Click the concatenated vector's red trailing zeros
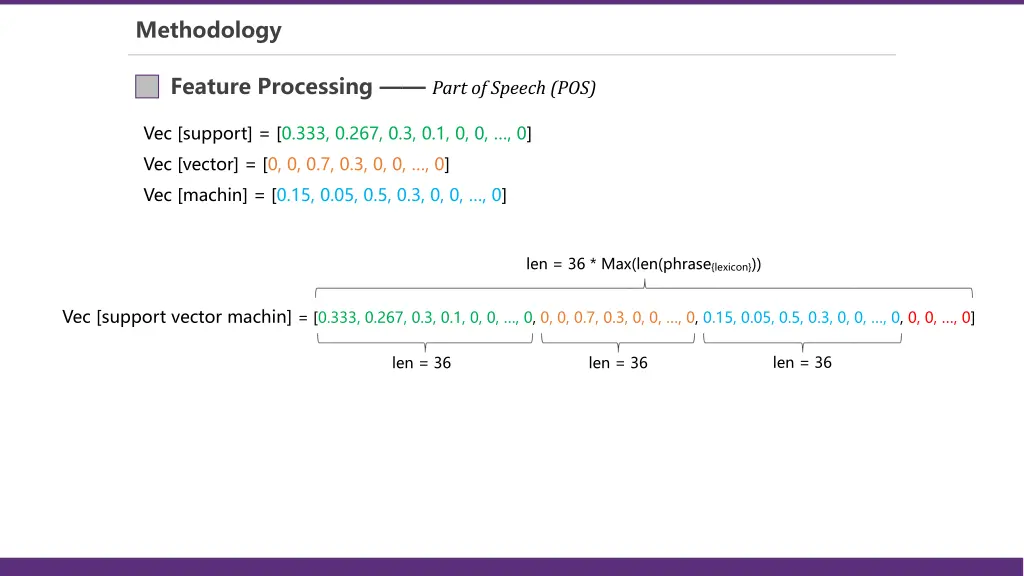 tap(938, 317)
